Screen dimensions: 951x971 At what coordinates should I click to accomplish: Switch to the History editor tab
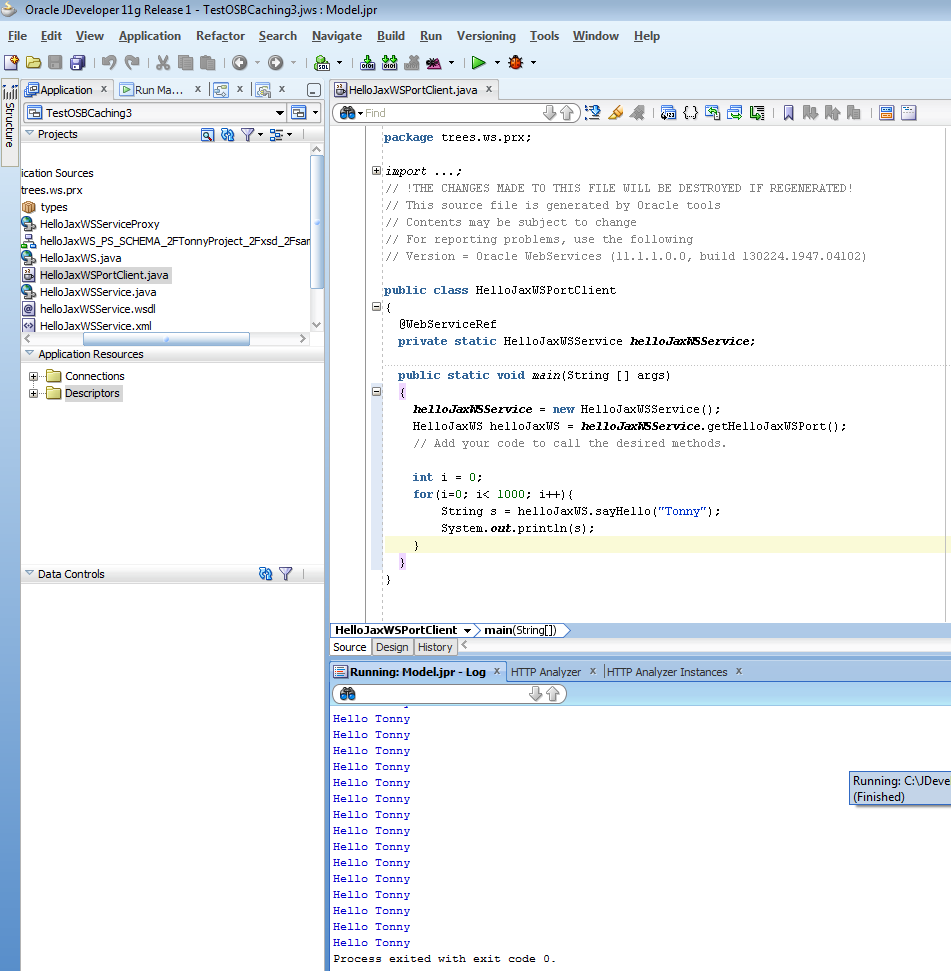(x=435, y=647)
